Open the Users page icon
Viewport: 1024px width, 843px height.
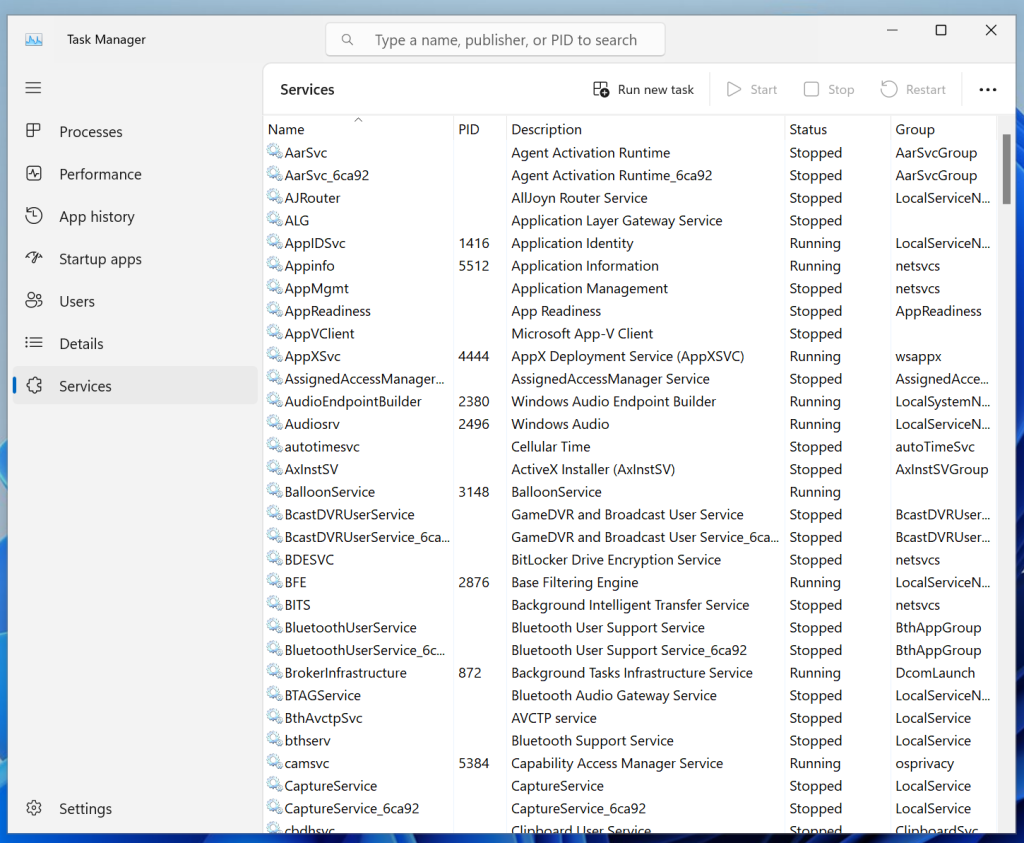point(34,301)
